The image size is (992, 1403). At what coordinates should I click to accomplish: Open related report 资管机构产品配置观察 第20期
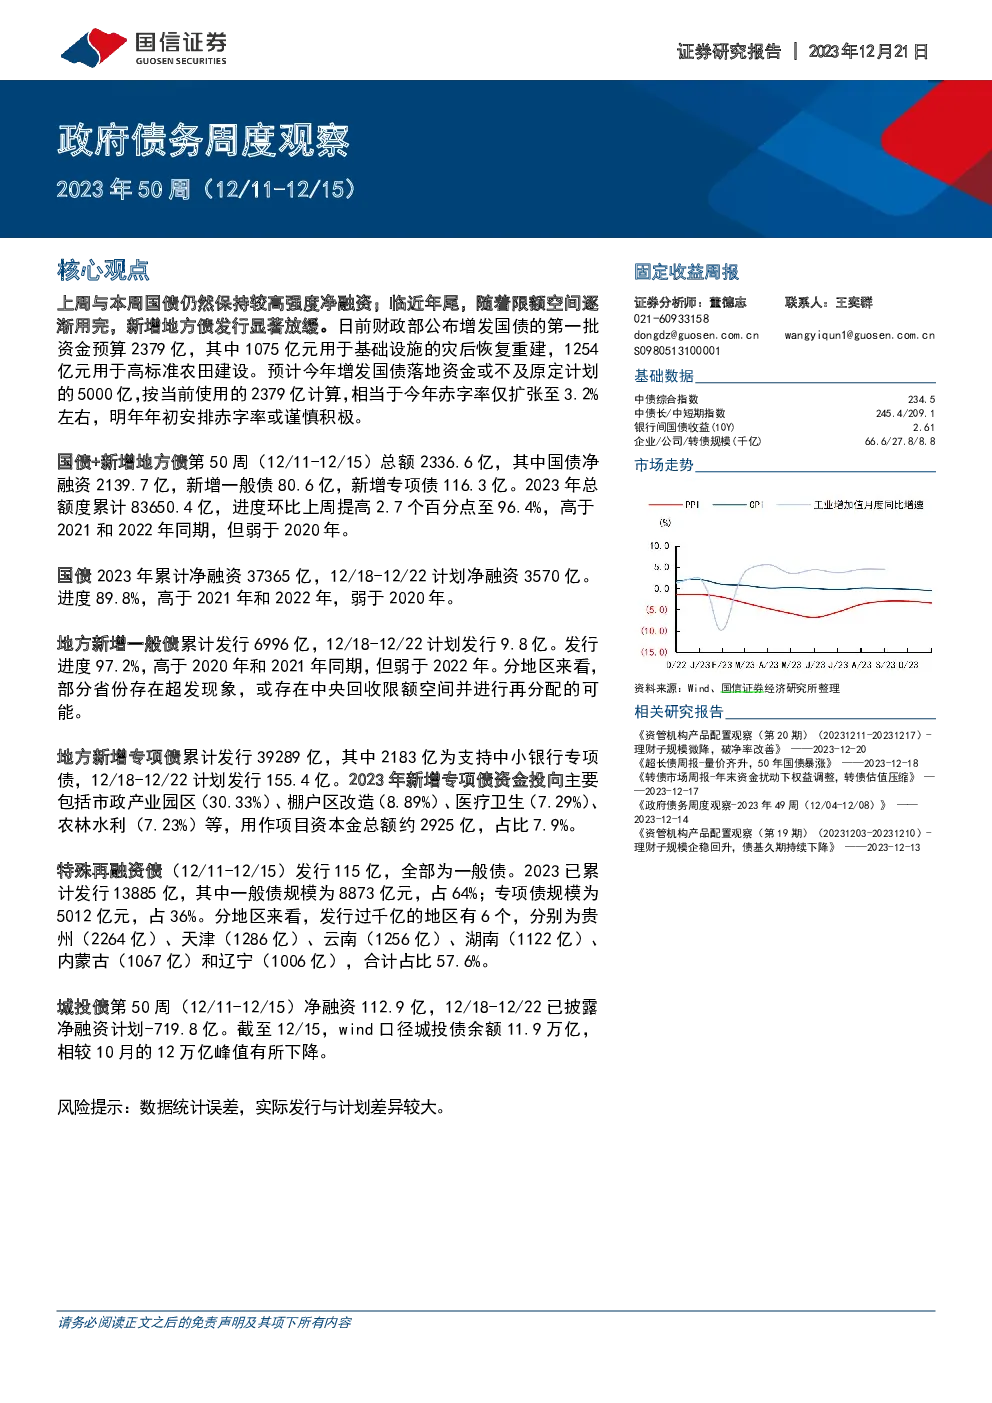click(783, 742)
